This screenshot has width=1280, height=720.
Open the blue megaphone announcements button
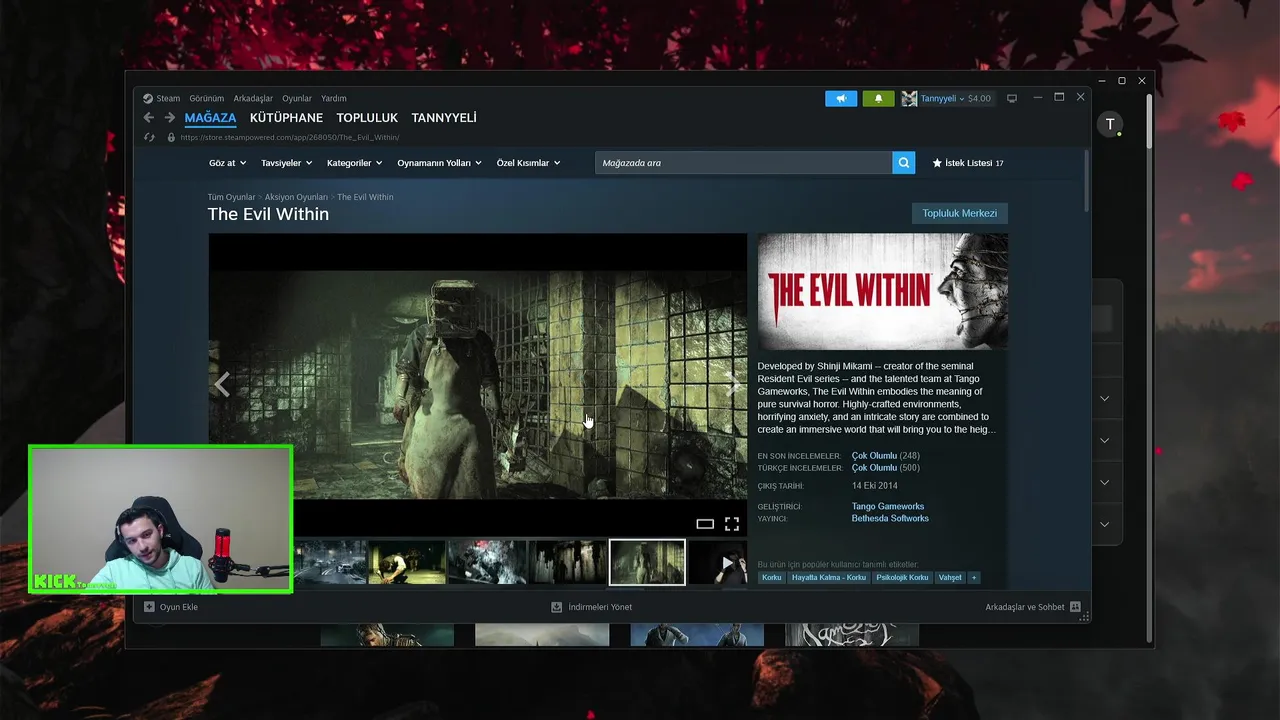[841, 98]
